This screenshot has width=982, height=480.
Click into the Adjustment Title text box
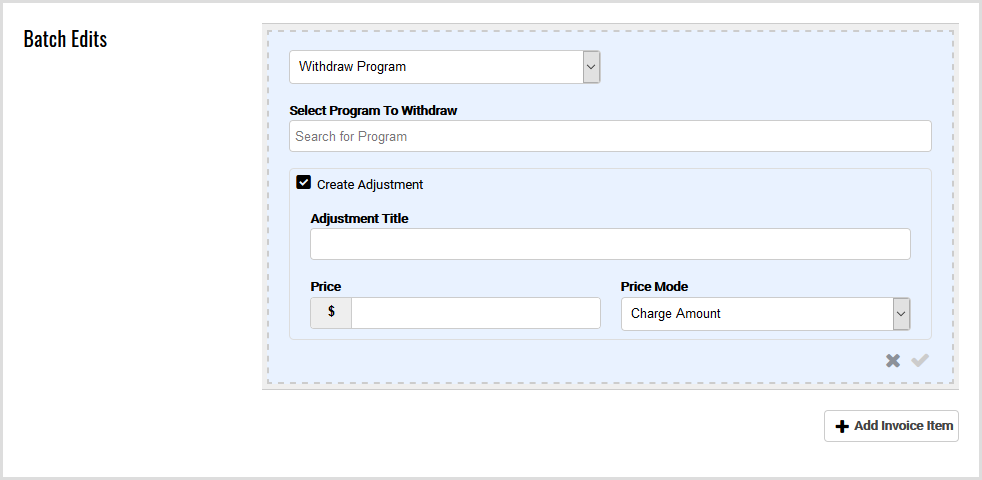(x=610, y=244)
